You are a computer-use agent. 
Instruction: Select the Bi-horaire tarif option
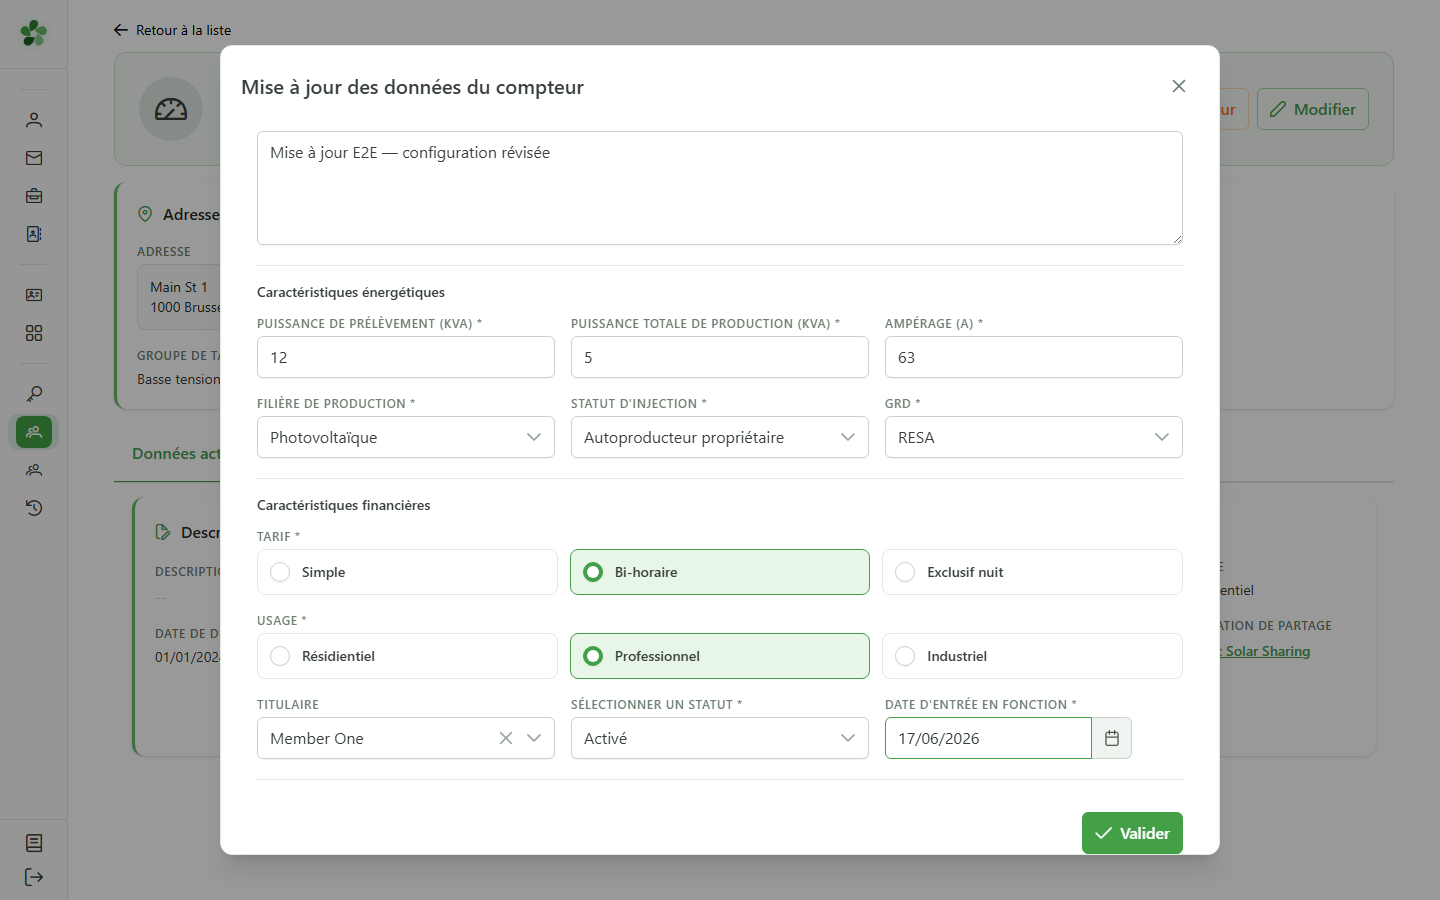[x=720, y=572]
